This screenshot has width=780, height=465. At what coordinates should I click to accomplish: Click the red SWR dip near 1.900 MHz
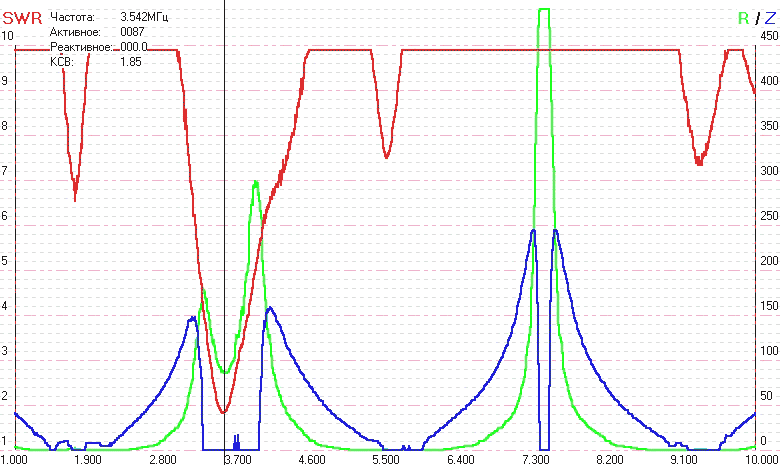[75, 198]
